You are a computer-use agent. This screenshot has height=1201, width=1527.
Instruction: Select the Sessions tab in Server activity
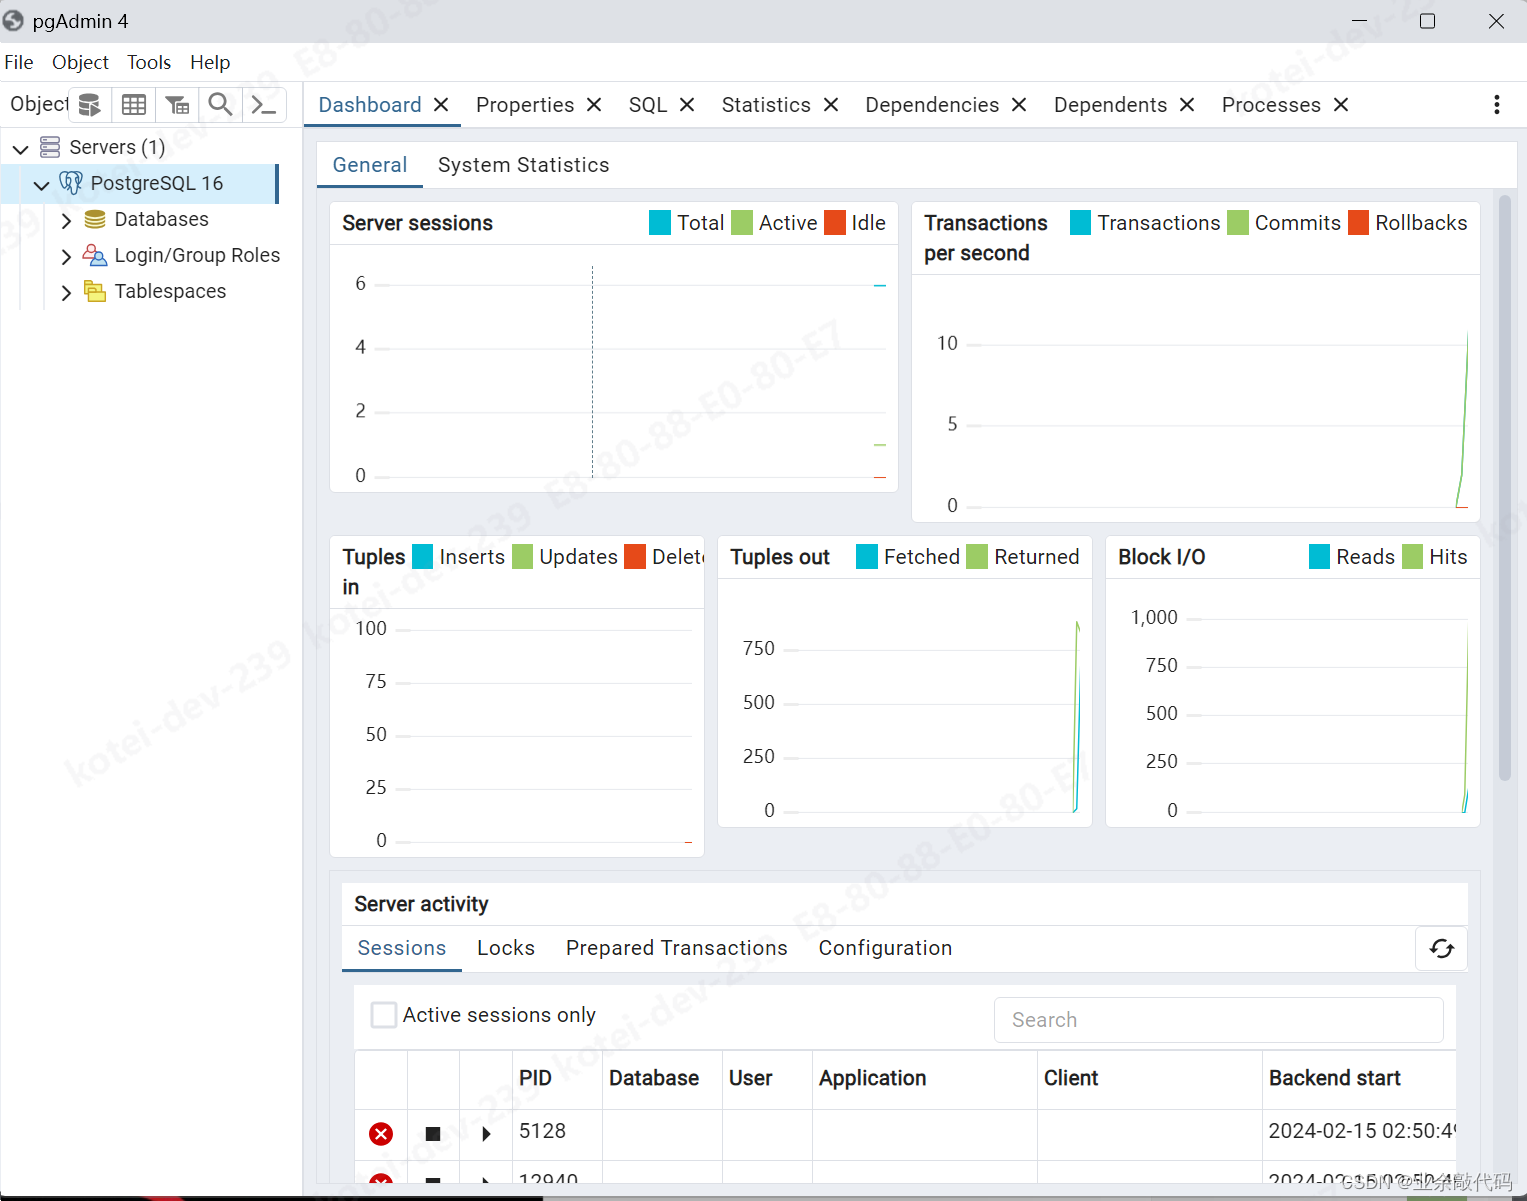point(402,948)
